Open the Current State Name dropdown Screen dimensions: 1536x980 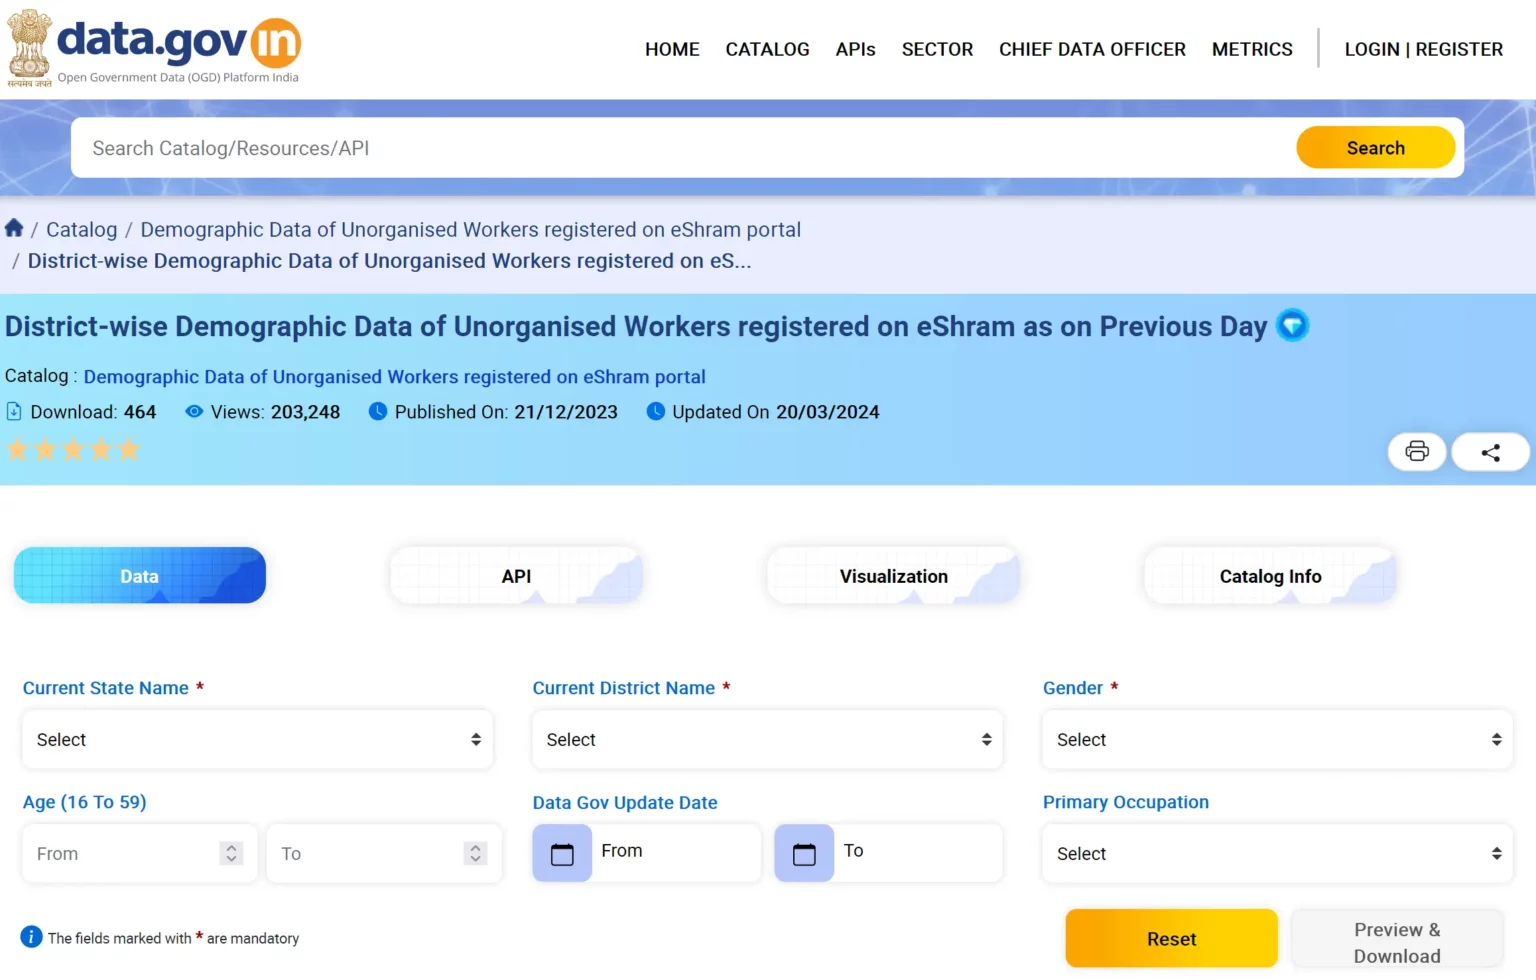coord(258,740)
